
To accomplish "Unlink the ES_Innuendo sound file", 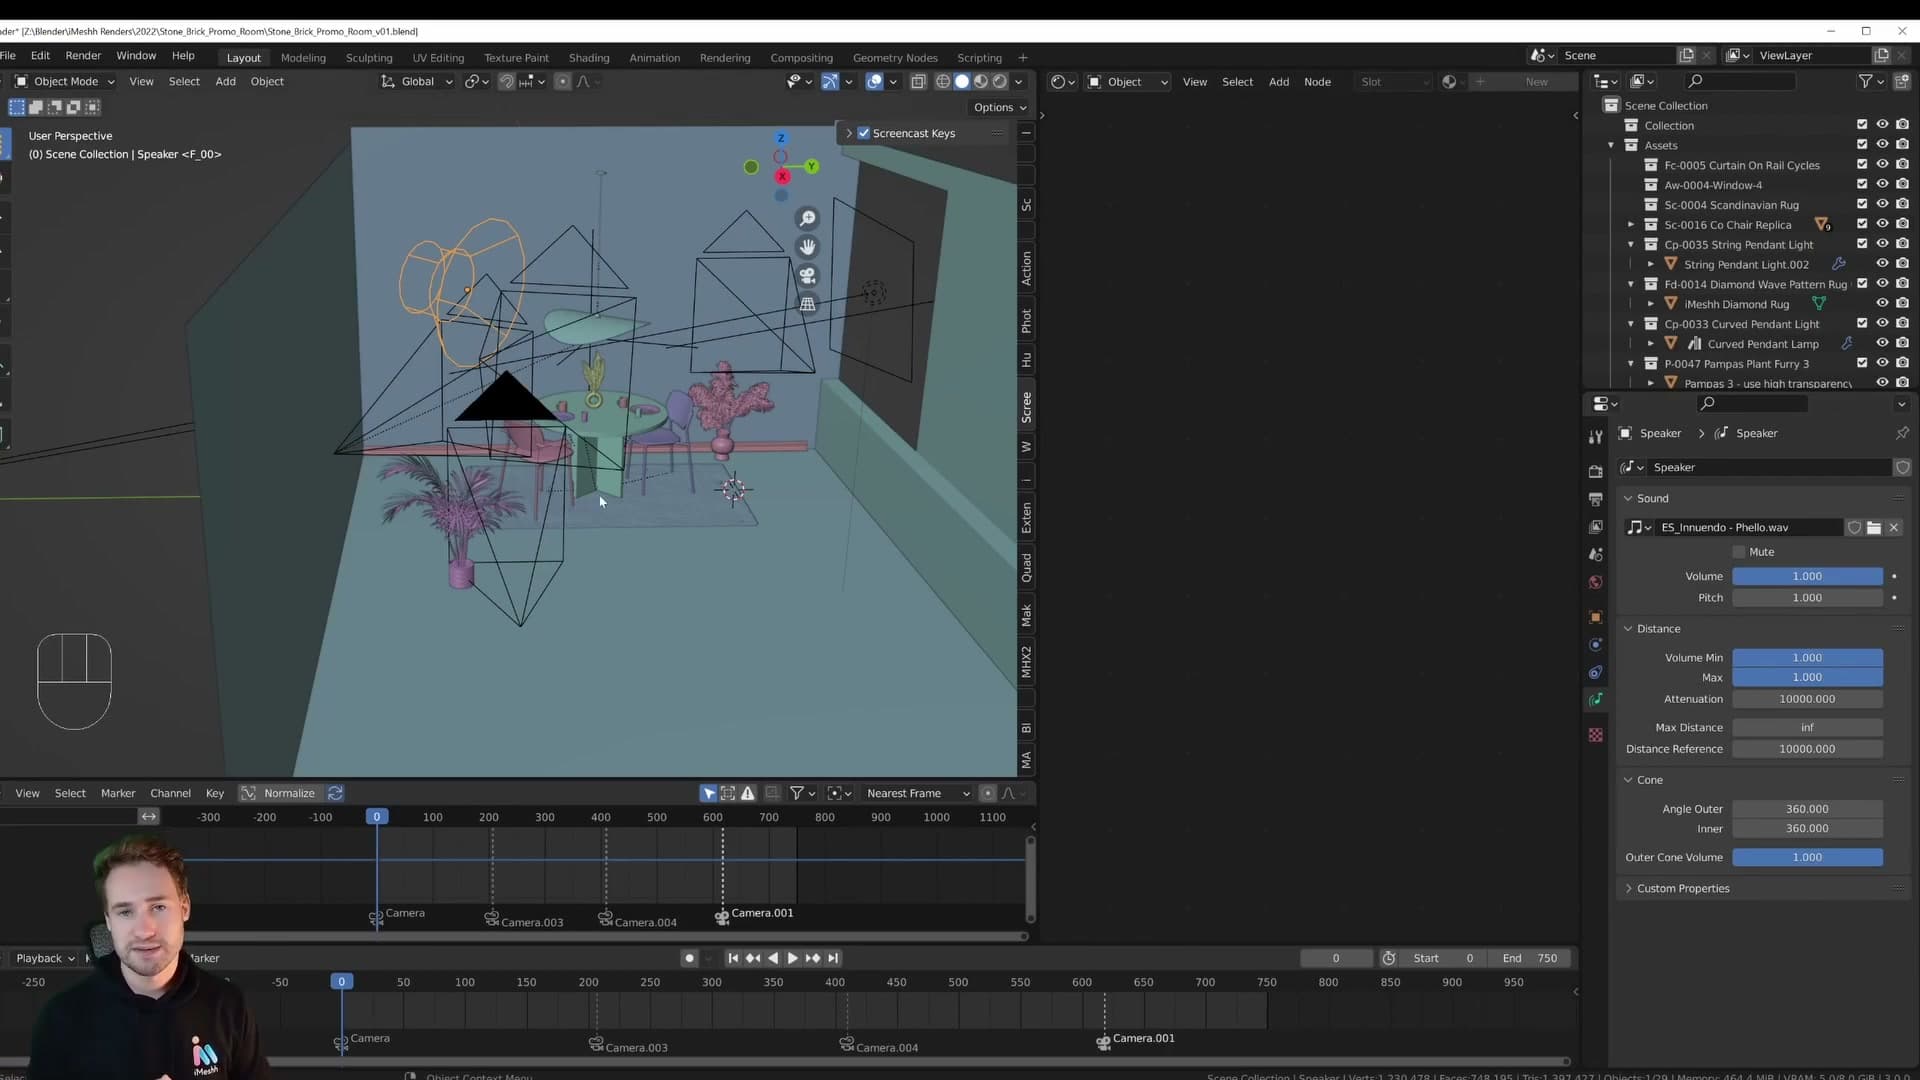I will coord(1893,528).
